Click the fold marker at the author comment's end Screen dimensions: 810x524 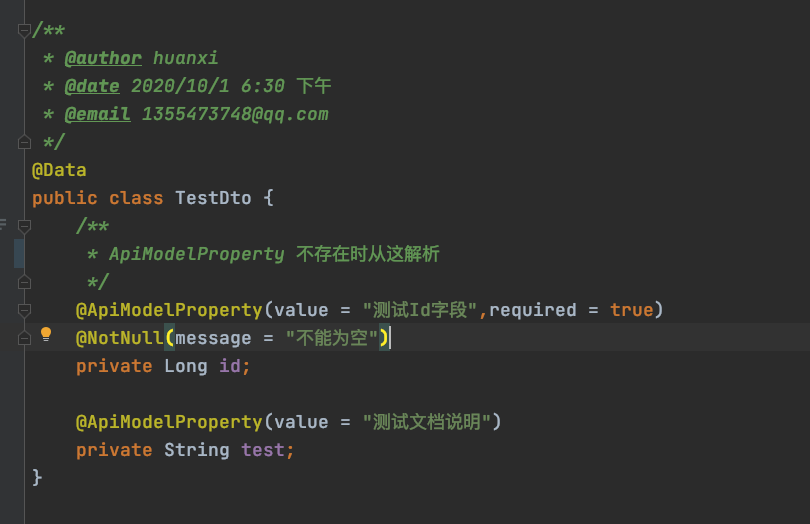coord(24,141)
